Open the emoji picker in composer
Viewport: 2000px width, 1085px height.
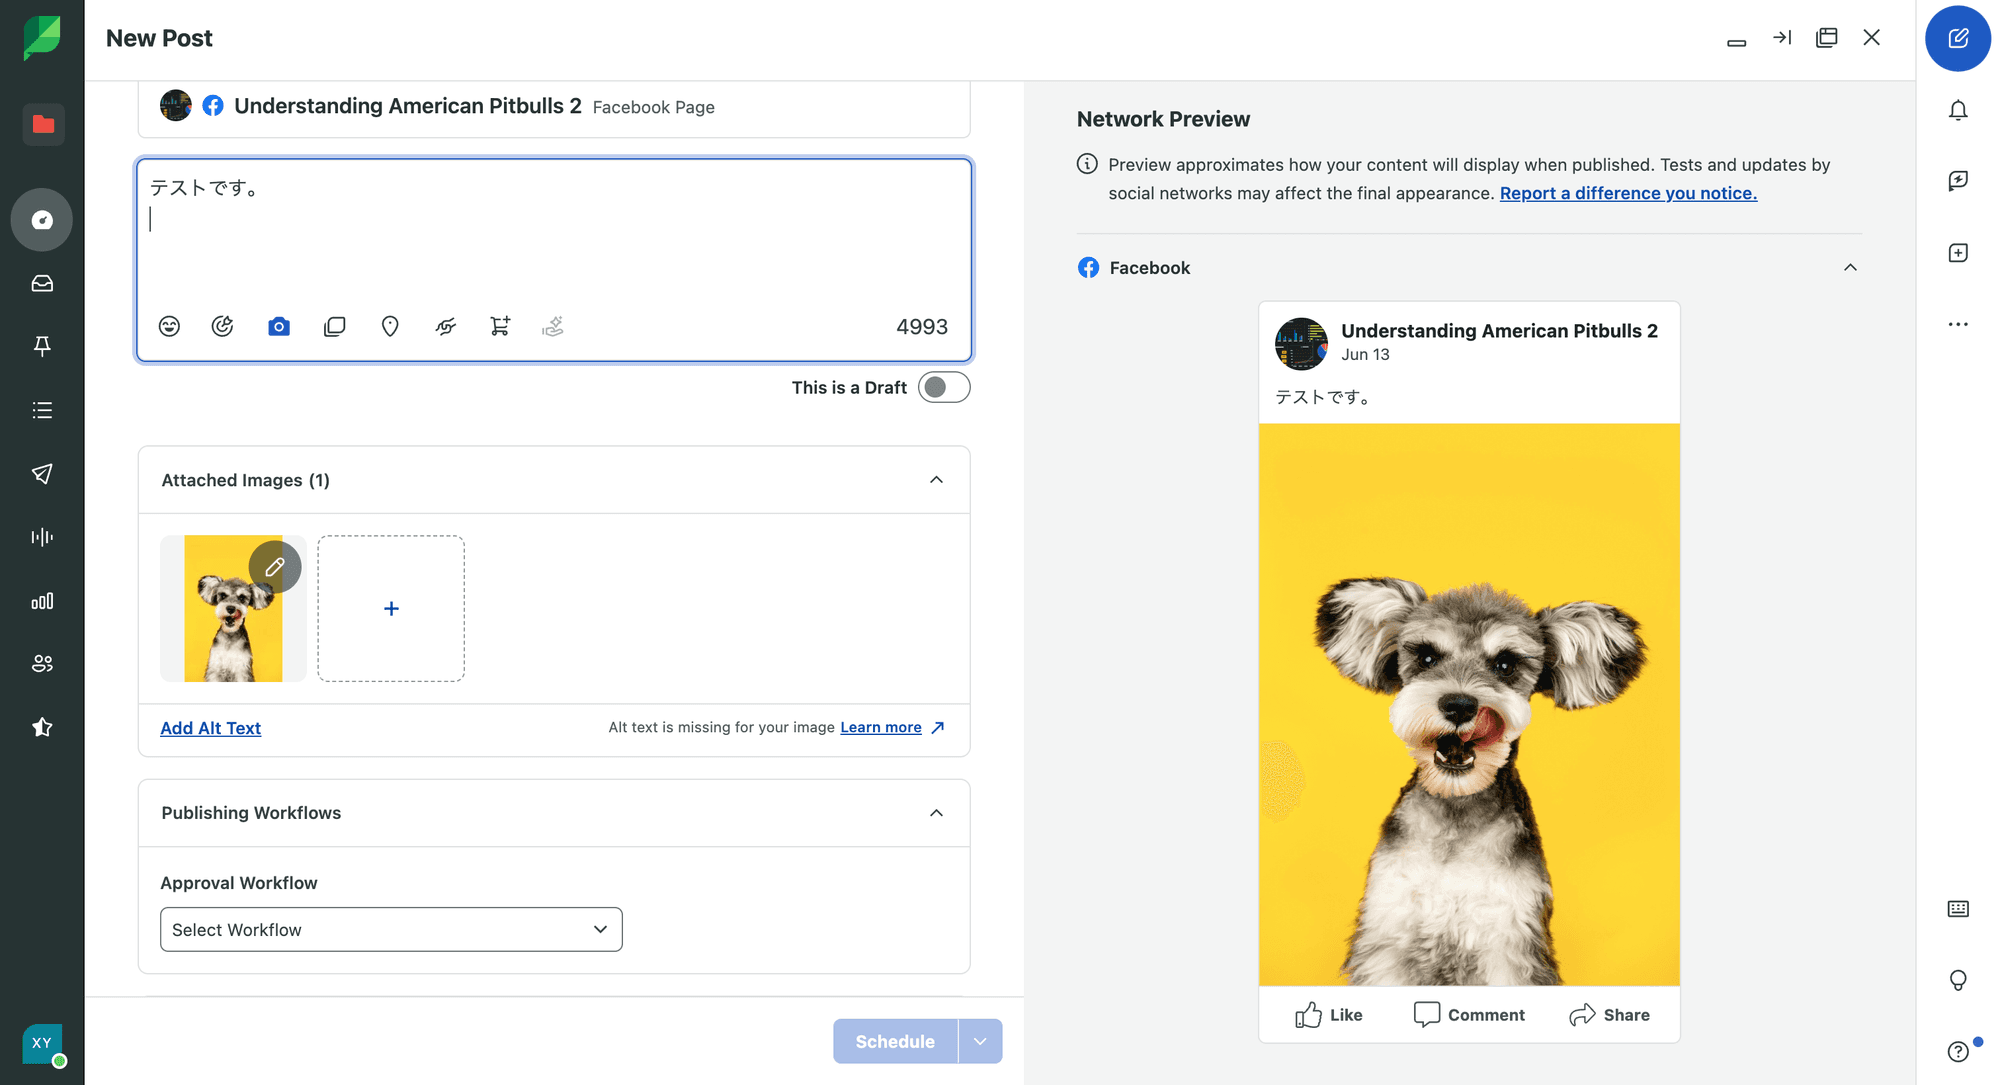169,326
